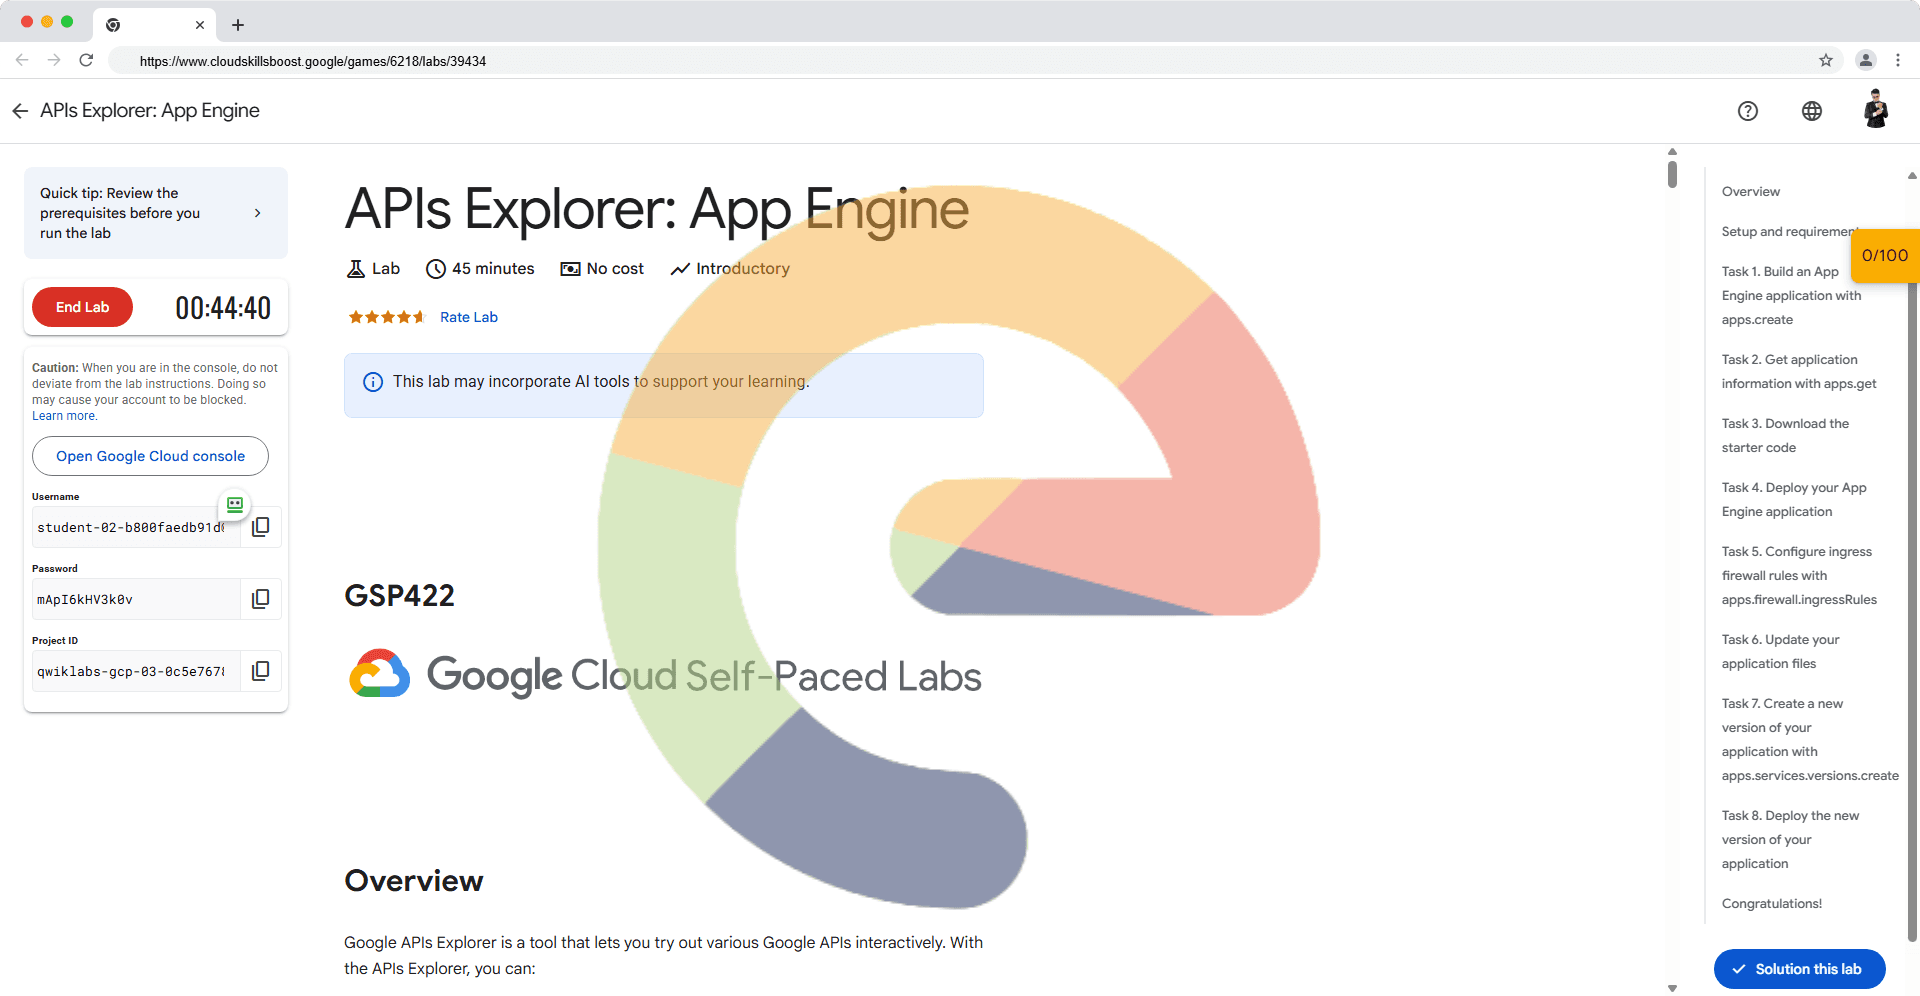The height and width of the screenshot is (996, 1920).
Task: Jump to Task 5 Configure ingress firewall rules
Action: click(1798, 576)
